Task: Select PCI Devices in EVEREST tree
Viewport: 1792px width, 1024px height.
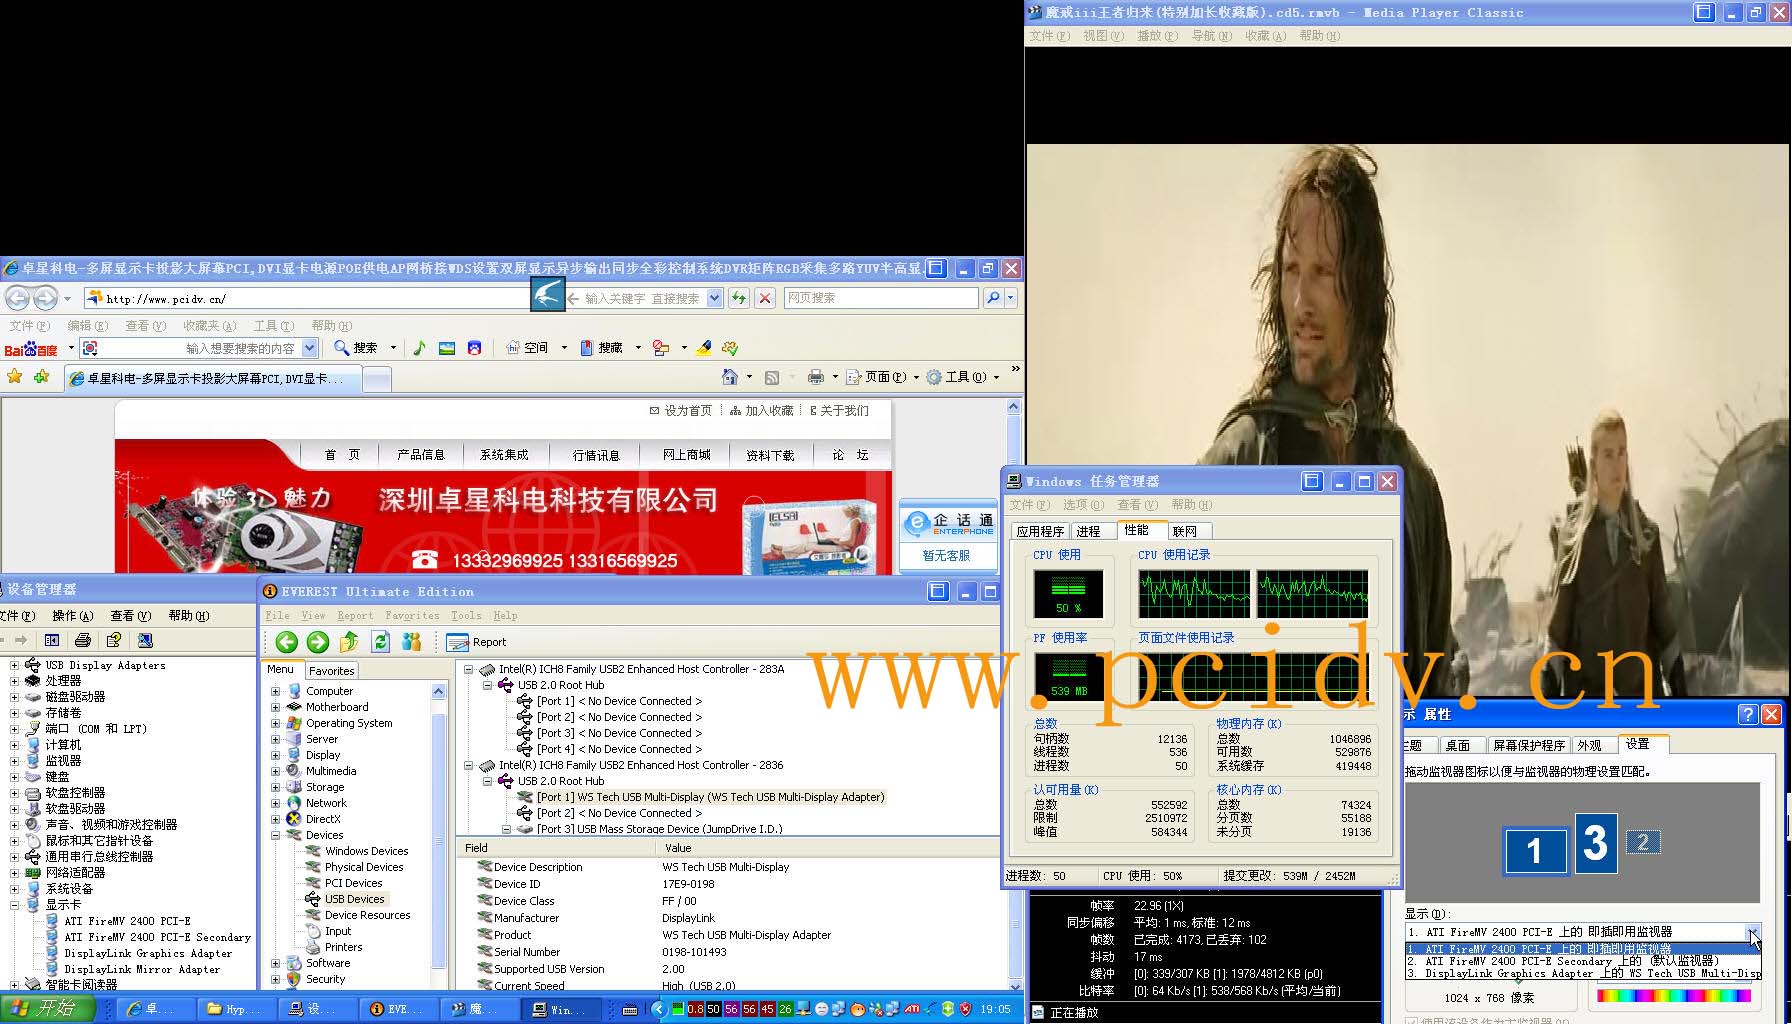Action: coord(353,883)
